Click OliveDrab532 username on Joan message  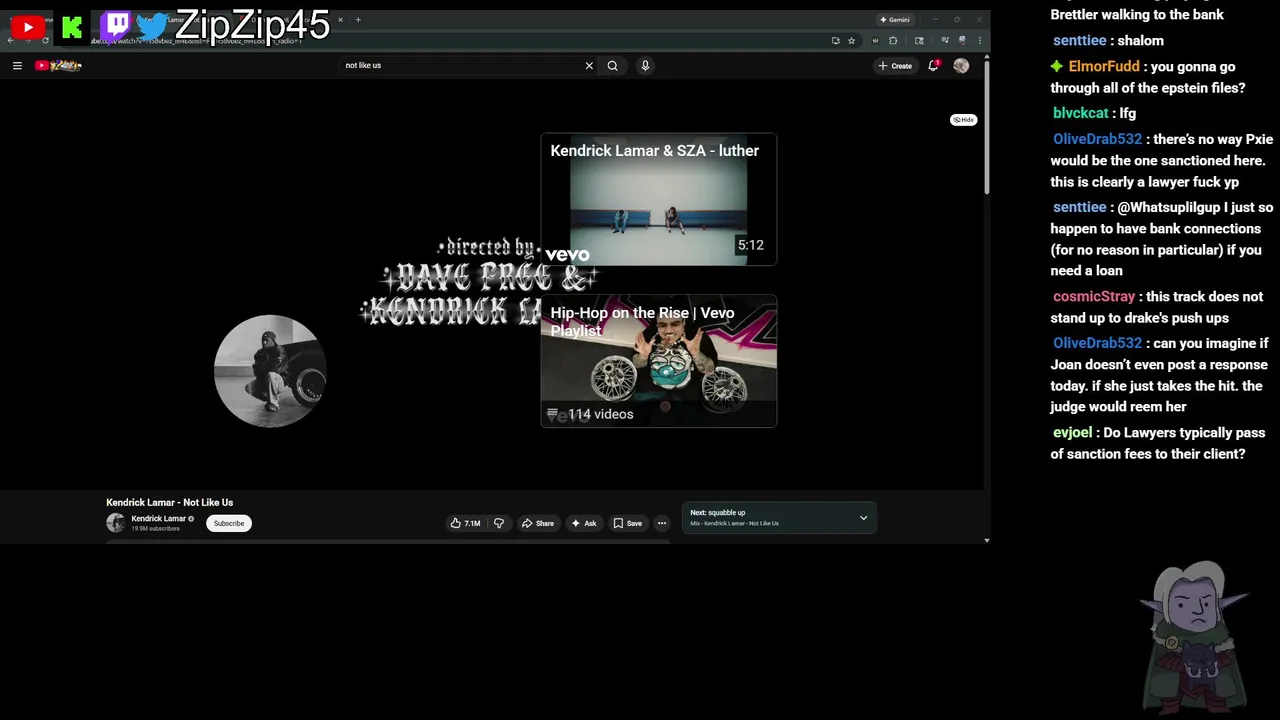pyautogui.click(x=1097, y=343)
